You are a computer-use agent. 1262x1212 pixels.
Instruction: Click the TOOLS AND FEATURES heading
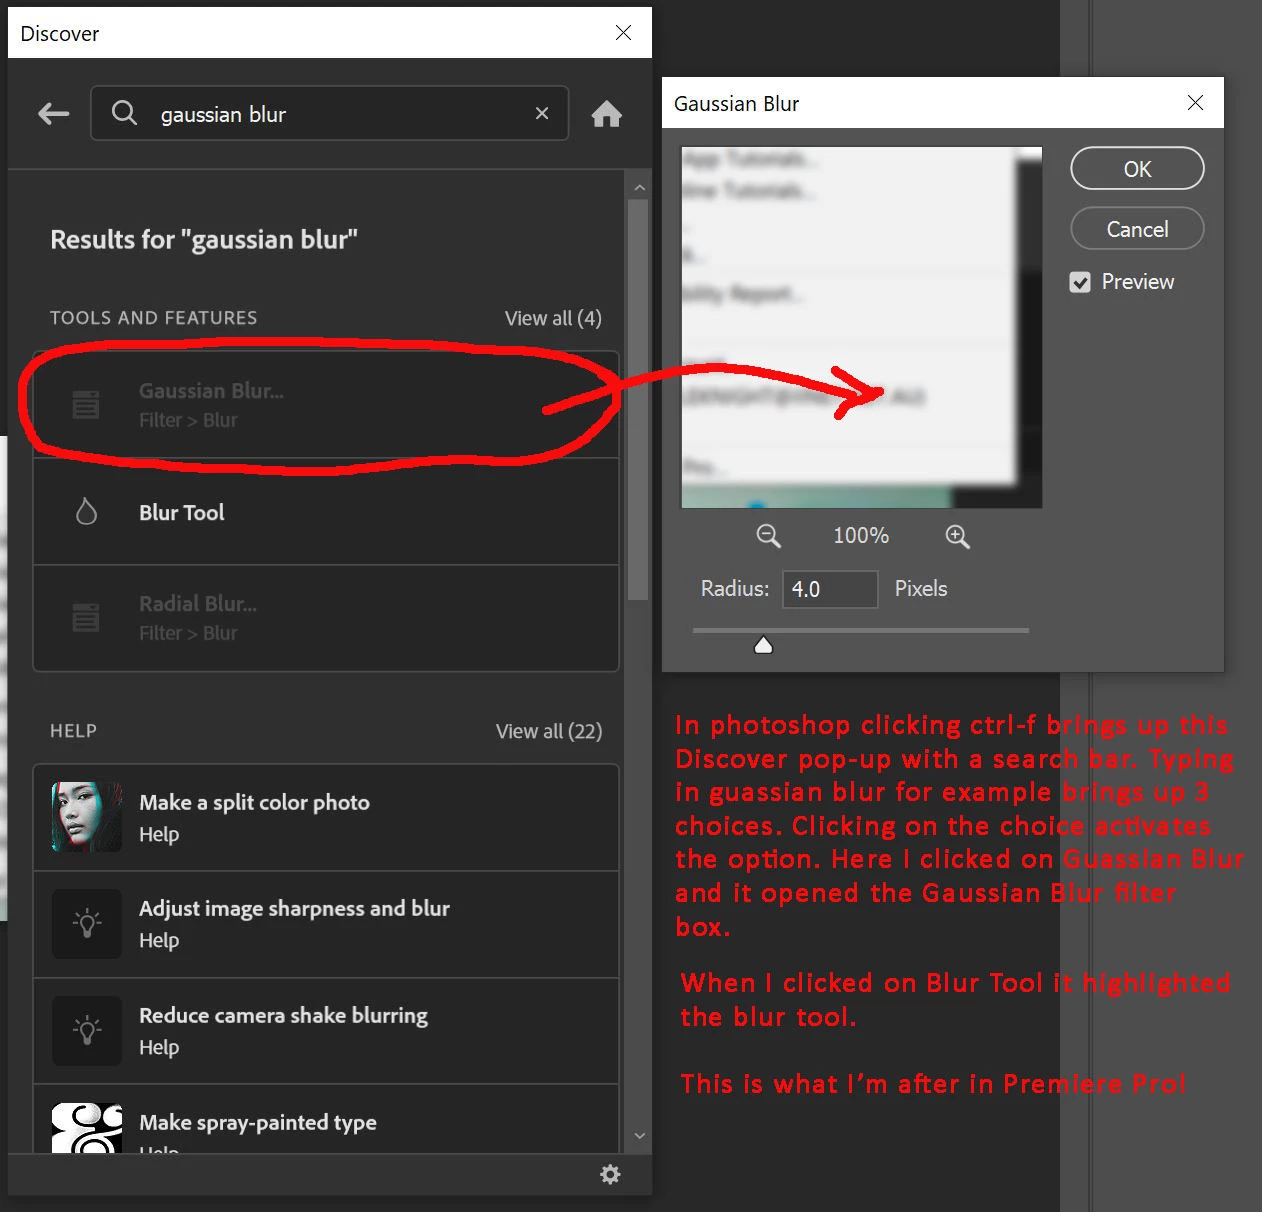154,318
